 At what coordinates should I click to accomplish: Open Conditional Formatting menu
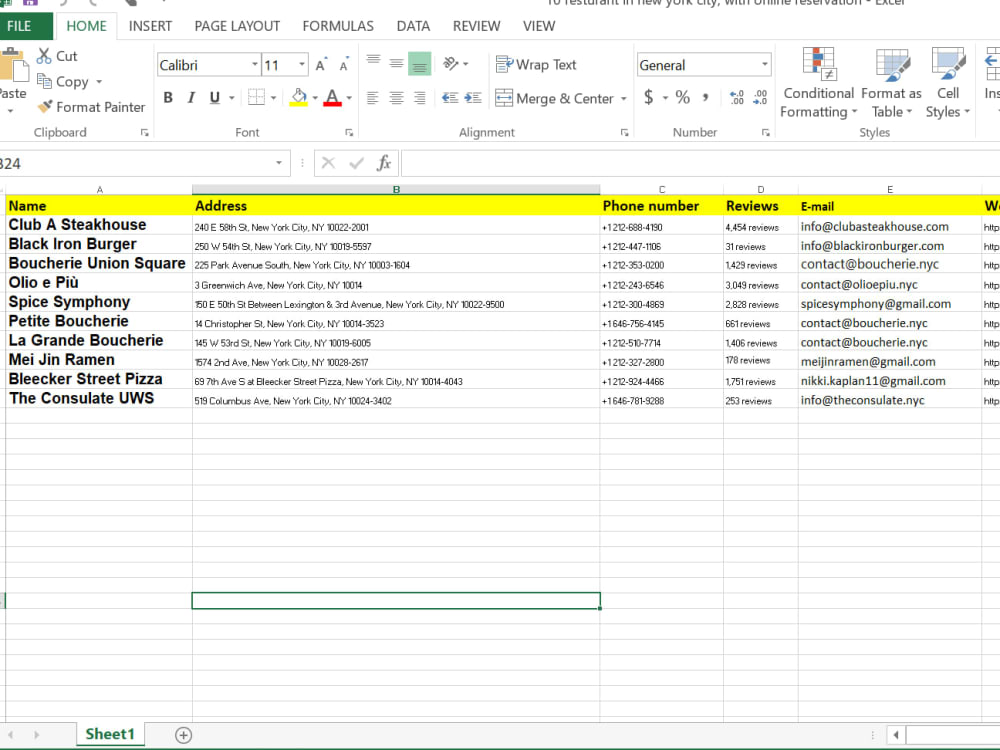point(818,83)
